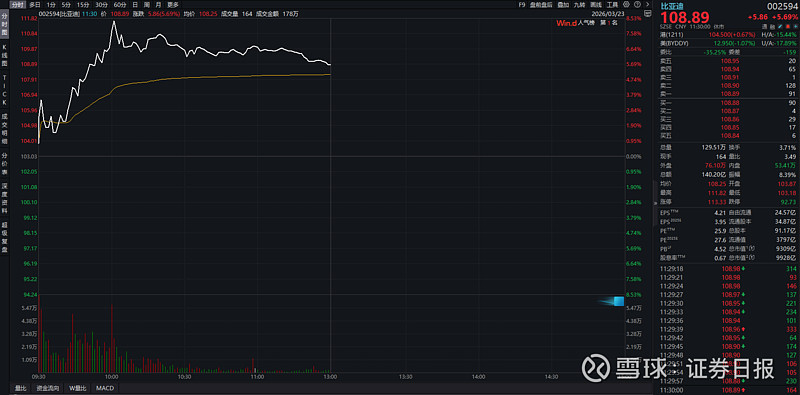Open the settings gear icon in top toolbar
Screen dimensions: 800x395
626,5
